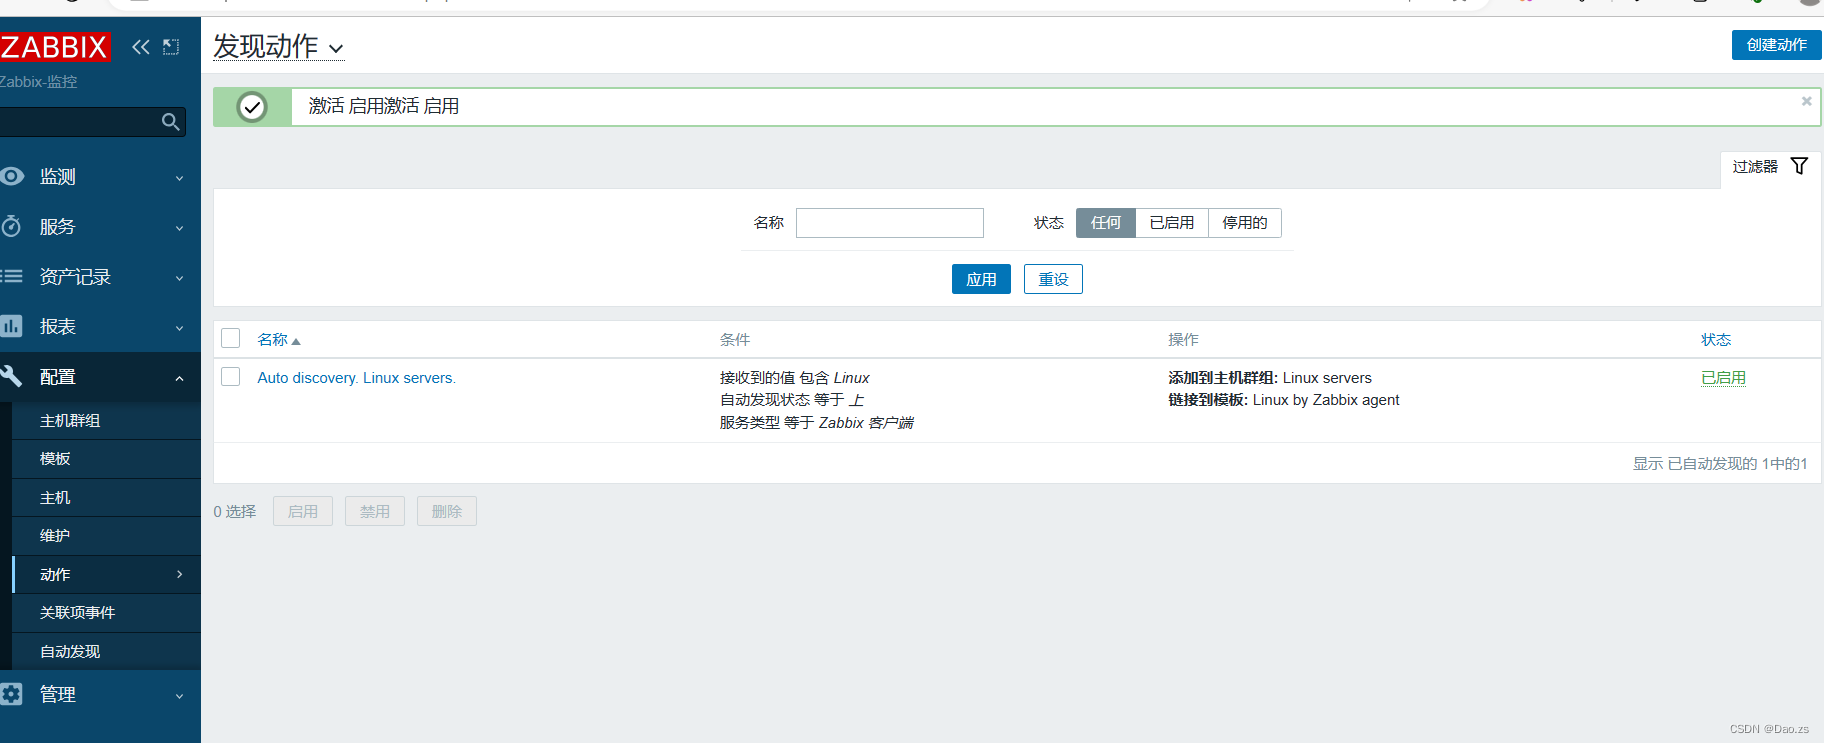The height and width of the screenshot is (743, 1824).
Task: Focus the sidebar search input box
Action: (x=92, y=122)
